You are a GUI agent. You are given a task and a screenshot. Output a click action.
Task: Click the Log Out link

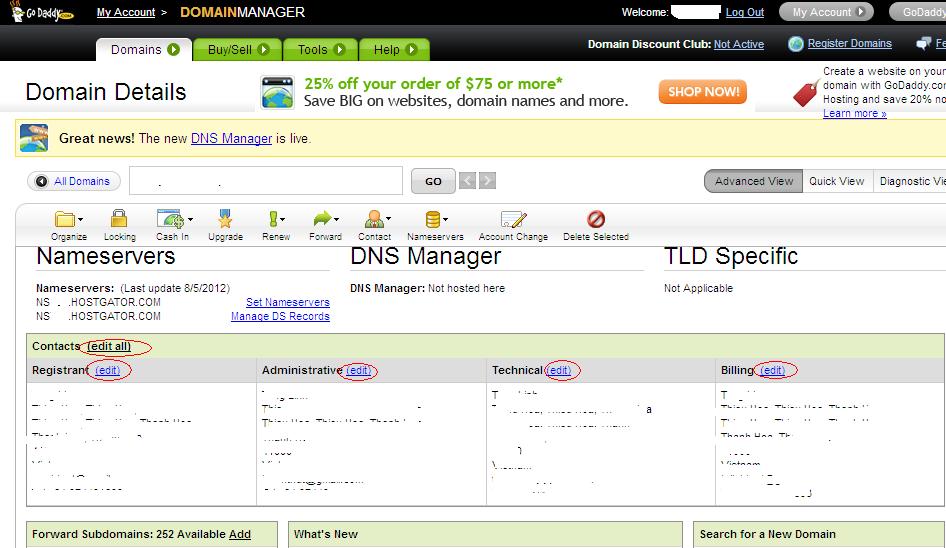click(x=744, y=12)
